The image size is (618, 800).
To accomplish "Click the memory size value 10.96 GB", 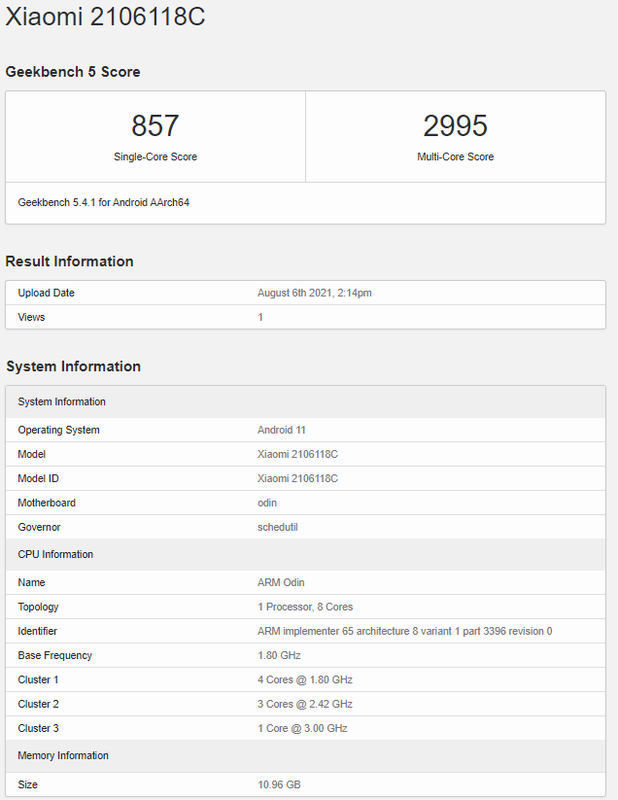I will (x=279, y=785).
